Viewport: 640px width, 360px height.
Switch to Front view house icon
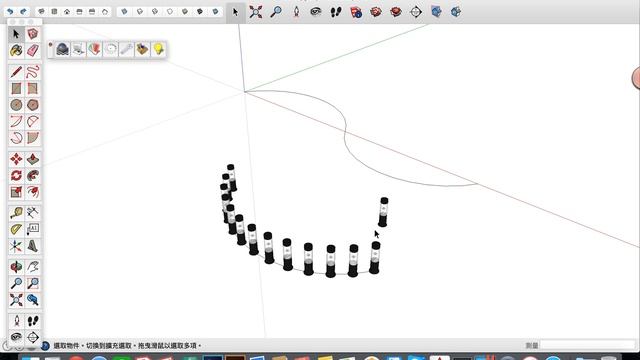coord(67,12)
